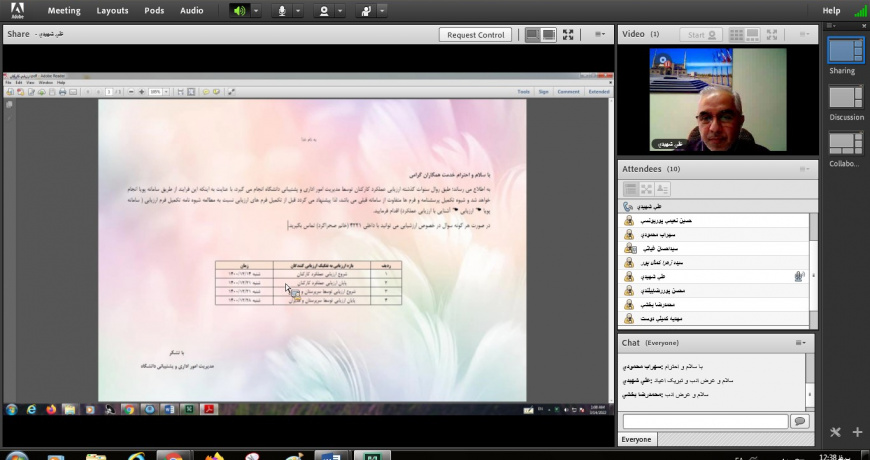Click the microphone icon in the attendee list
This screenshot has width=870, height=460.
799,276
